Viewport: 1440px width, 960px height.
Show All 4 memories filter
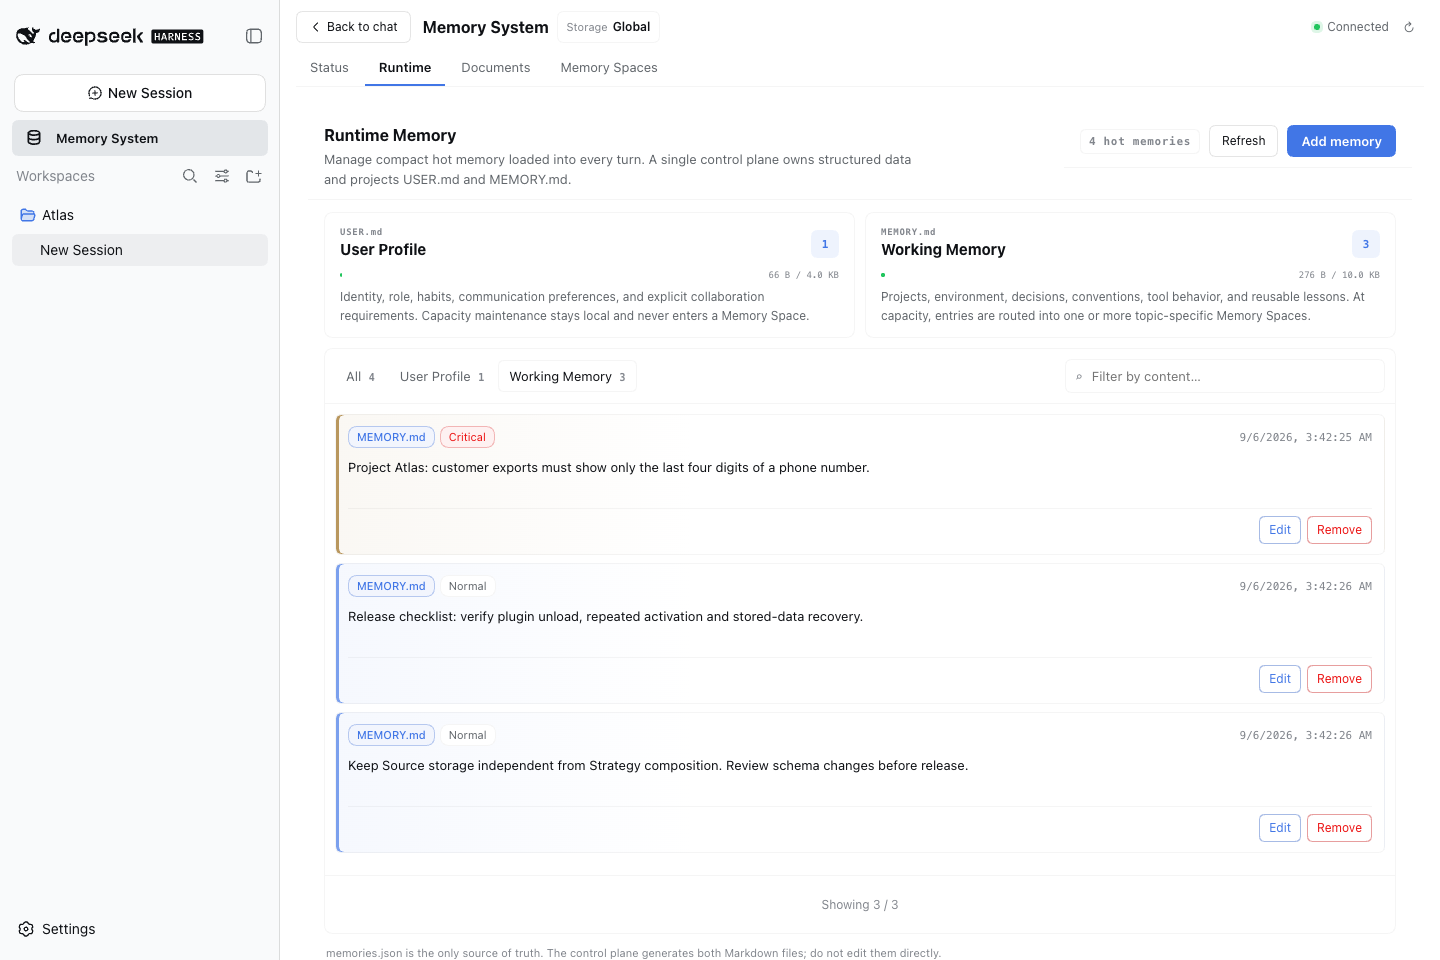pos(360,377)
